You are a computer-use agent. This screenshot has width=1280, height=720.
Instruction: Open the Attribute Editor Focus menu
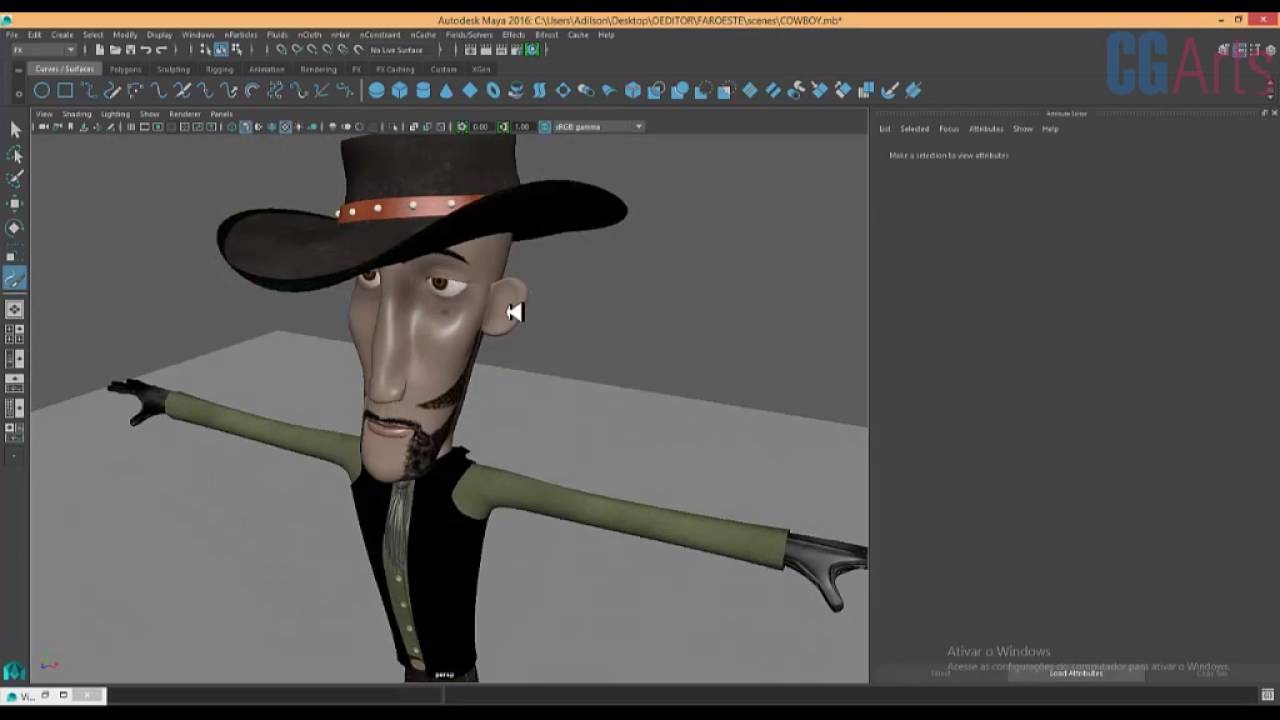[x=949, y=129]
